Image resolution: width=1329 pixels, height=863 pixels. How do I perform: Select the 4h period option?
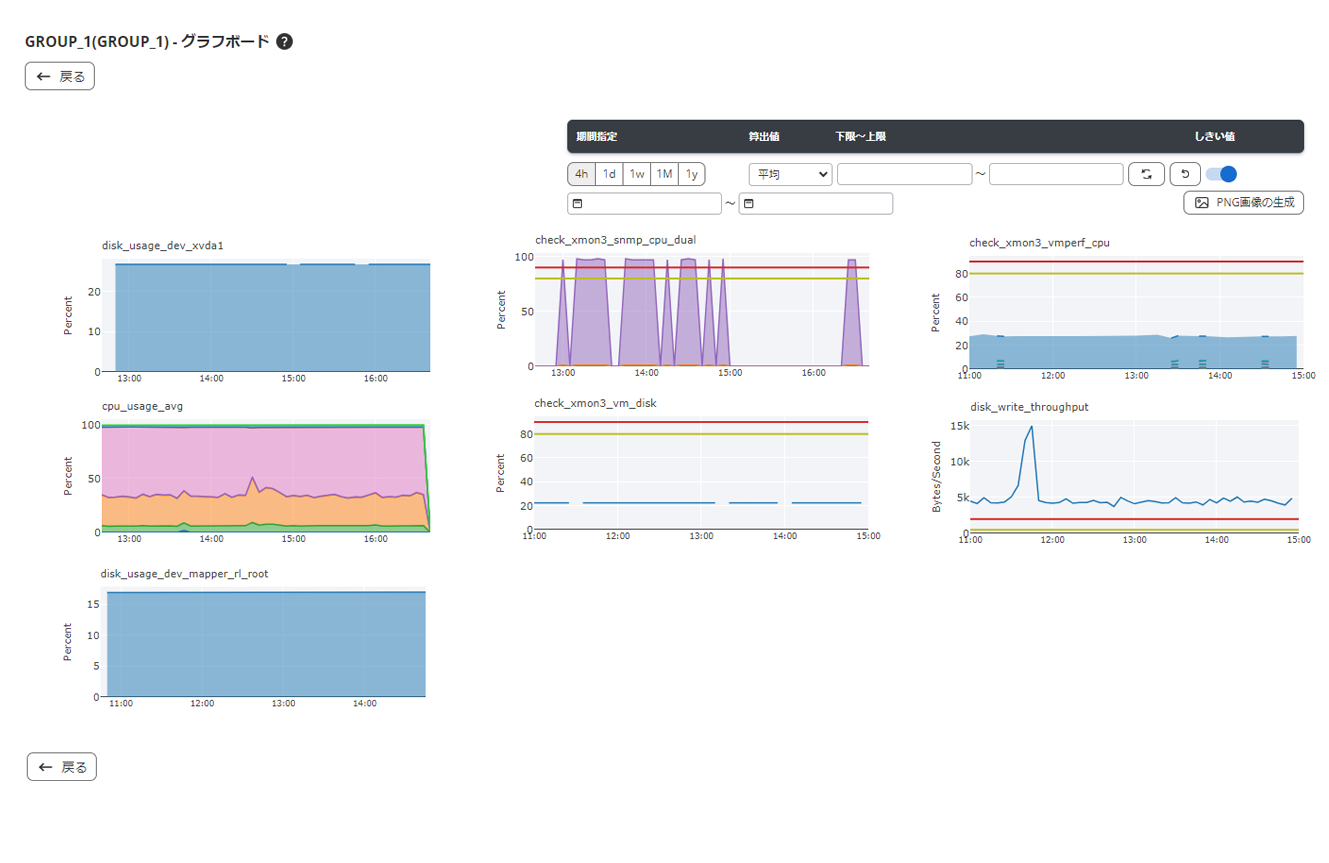click(581, 174)
